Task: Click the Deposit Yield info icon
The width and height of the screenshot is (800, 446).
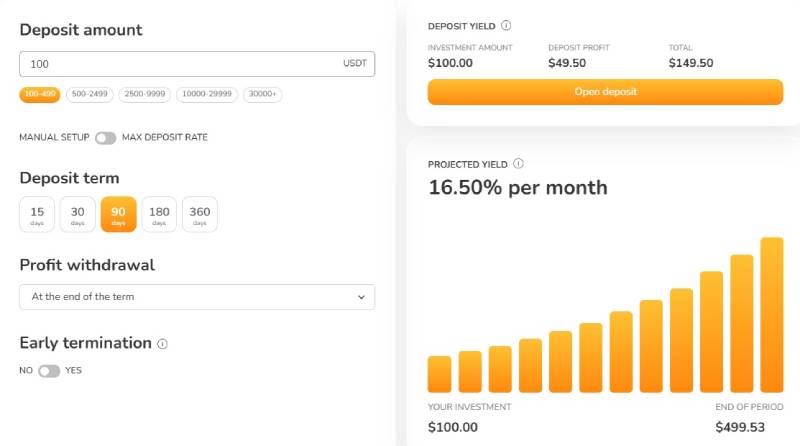Action: click(506, 26)
